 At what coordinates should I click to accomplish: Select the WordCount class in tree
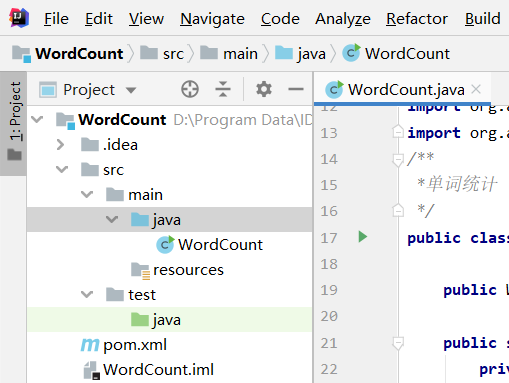169,245
